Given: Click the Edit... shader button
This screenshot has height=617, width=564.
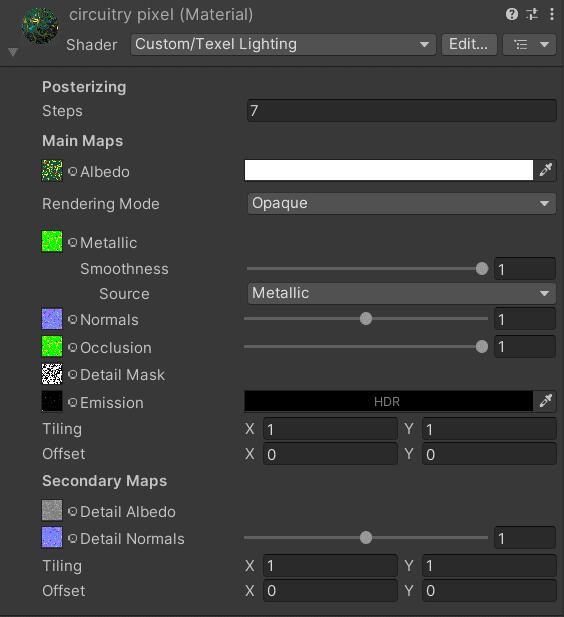Looking at the screenshot, I should point(469,44).
